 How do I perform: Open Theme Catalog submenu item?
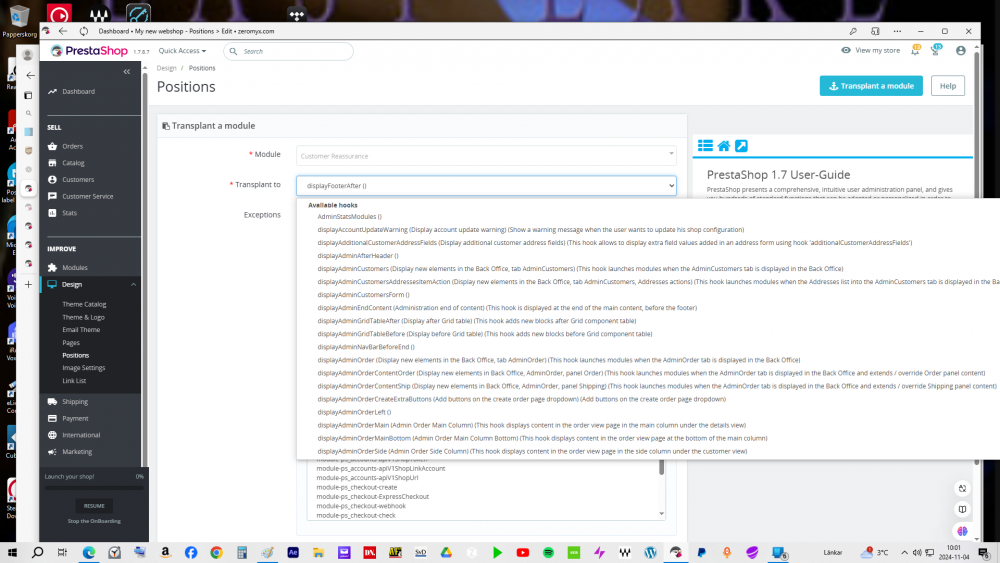point(84,304)
